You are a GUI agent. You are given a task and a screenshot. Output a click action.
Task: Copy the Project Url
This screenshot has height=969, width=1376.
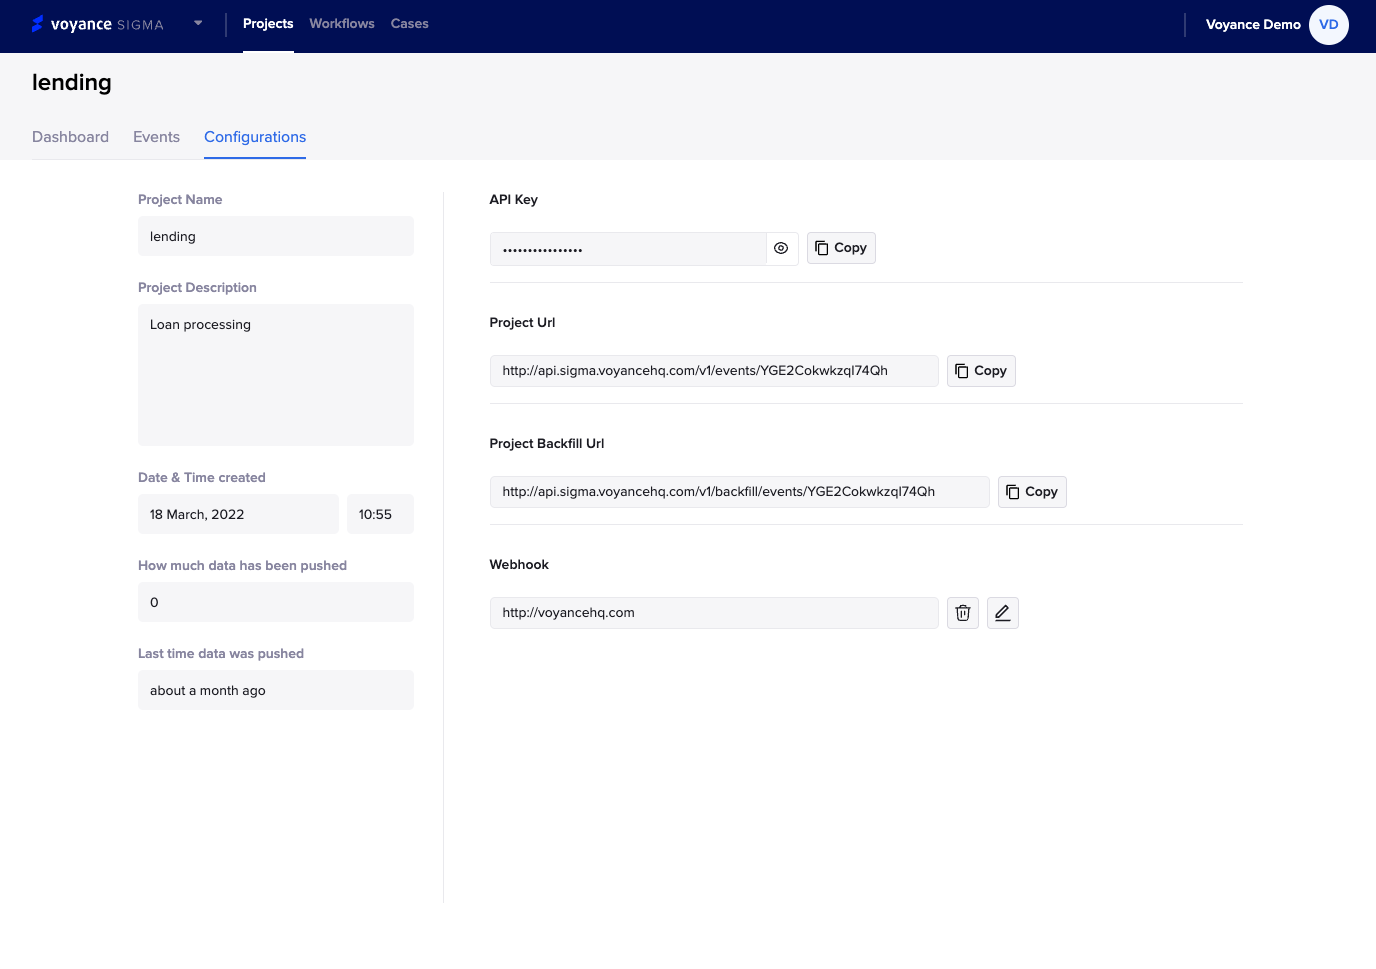[x=981, y=371]
